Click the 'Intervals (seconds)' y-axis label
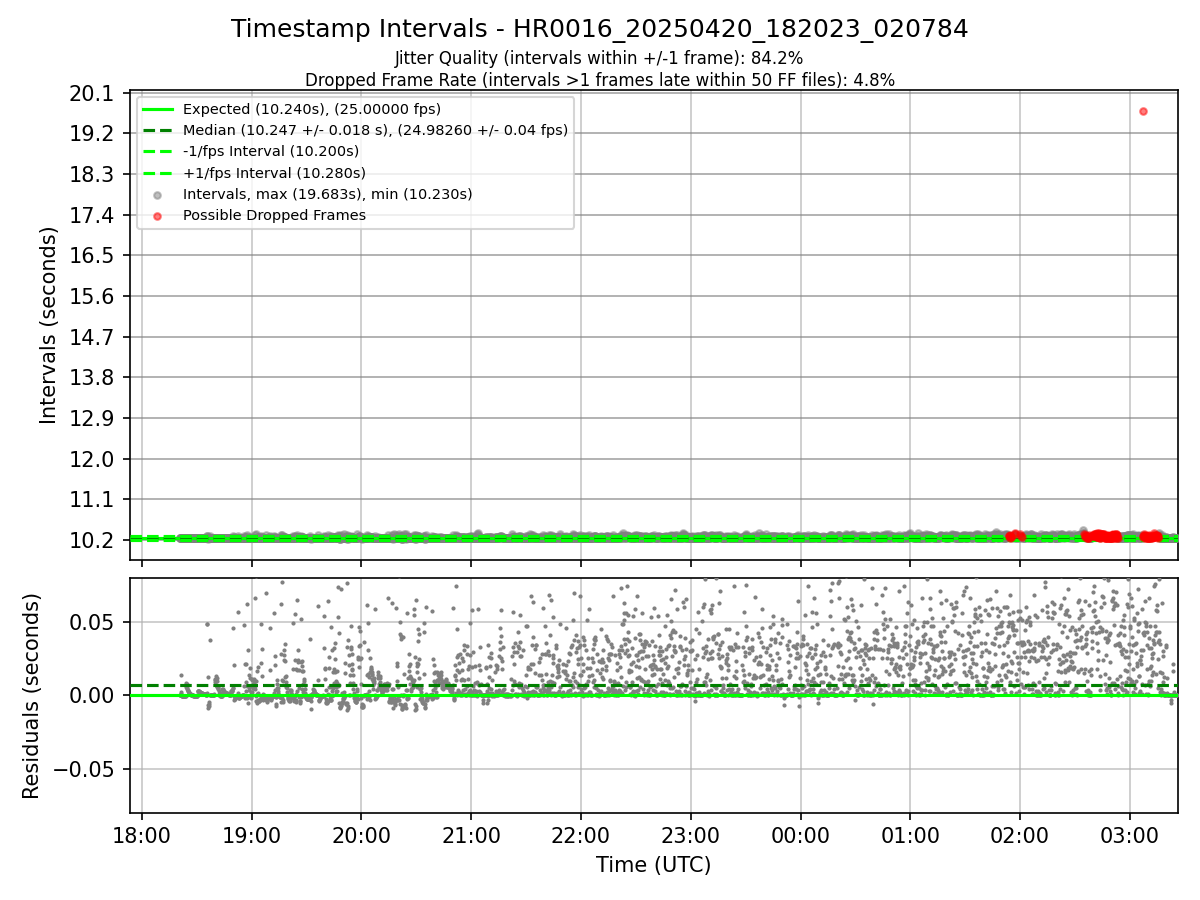1200x900 pixels. [49, 325]
